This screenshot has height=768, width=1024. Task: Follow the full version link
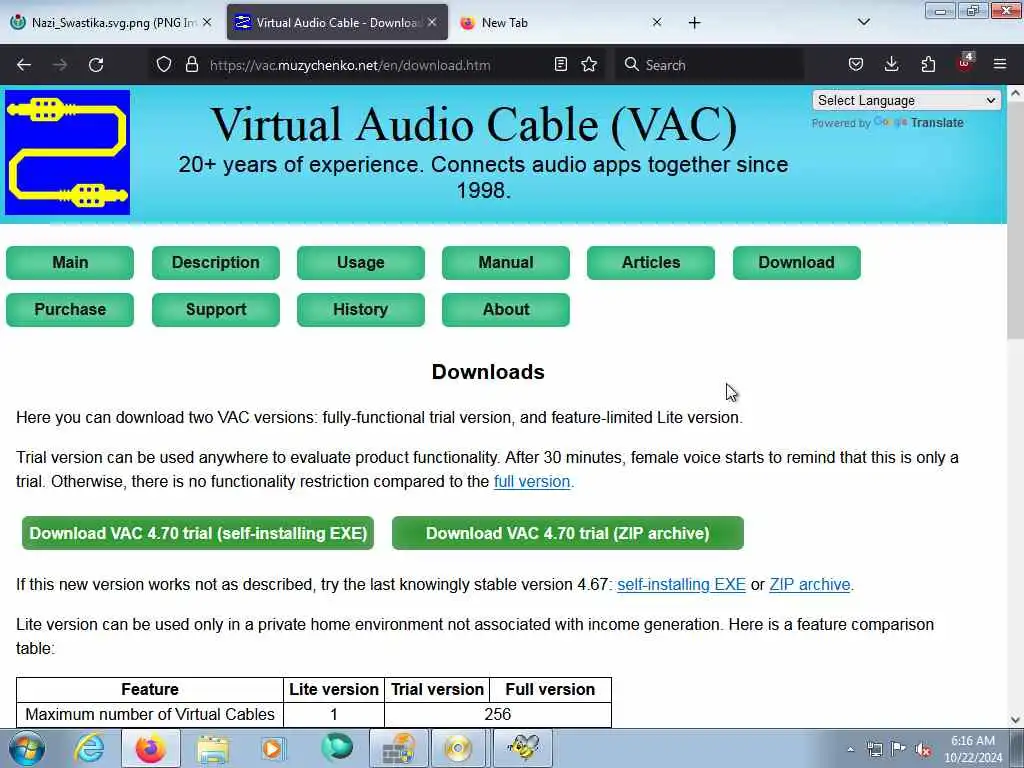(x=532, y=482)
